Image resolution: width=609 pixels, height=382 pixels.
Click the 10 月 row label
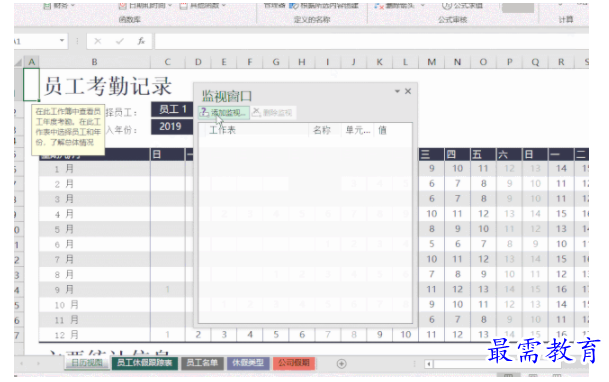tap(66, 305)
